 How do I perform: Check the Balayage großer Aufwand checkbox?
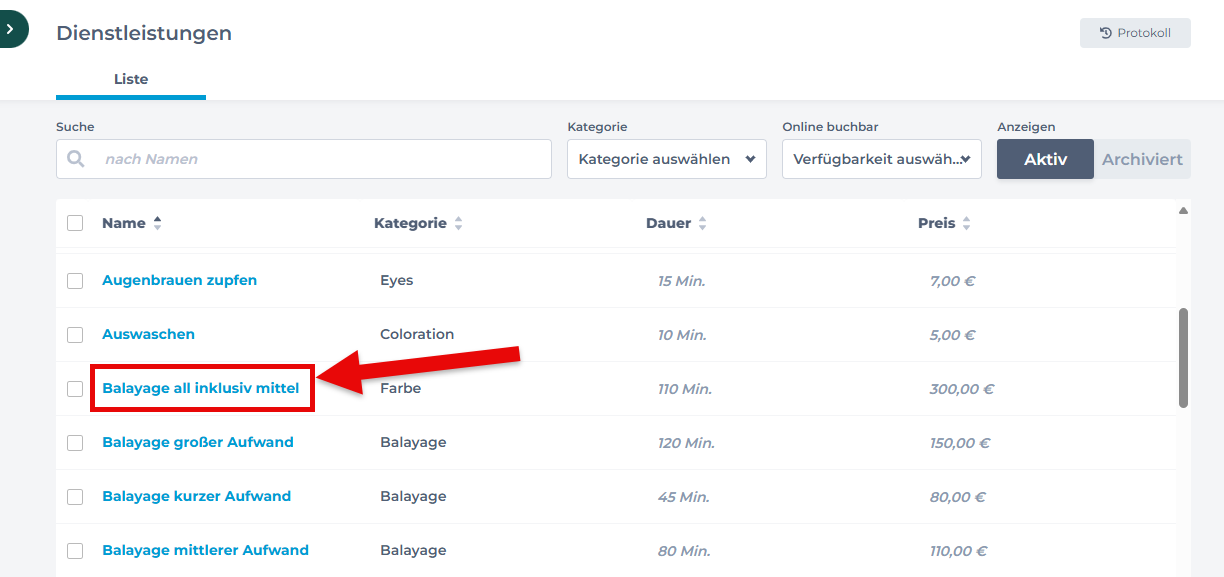point(75,443)
